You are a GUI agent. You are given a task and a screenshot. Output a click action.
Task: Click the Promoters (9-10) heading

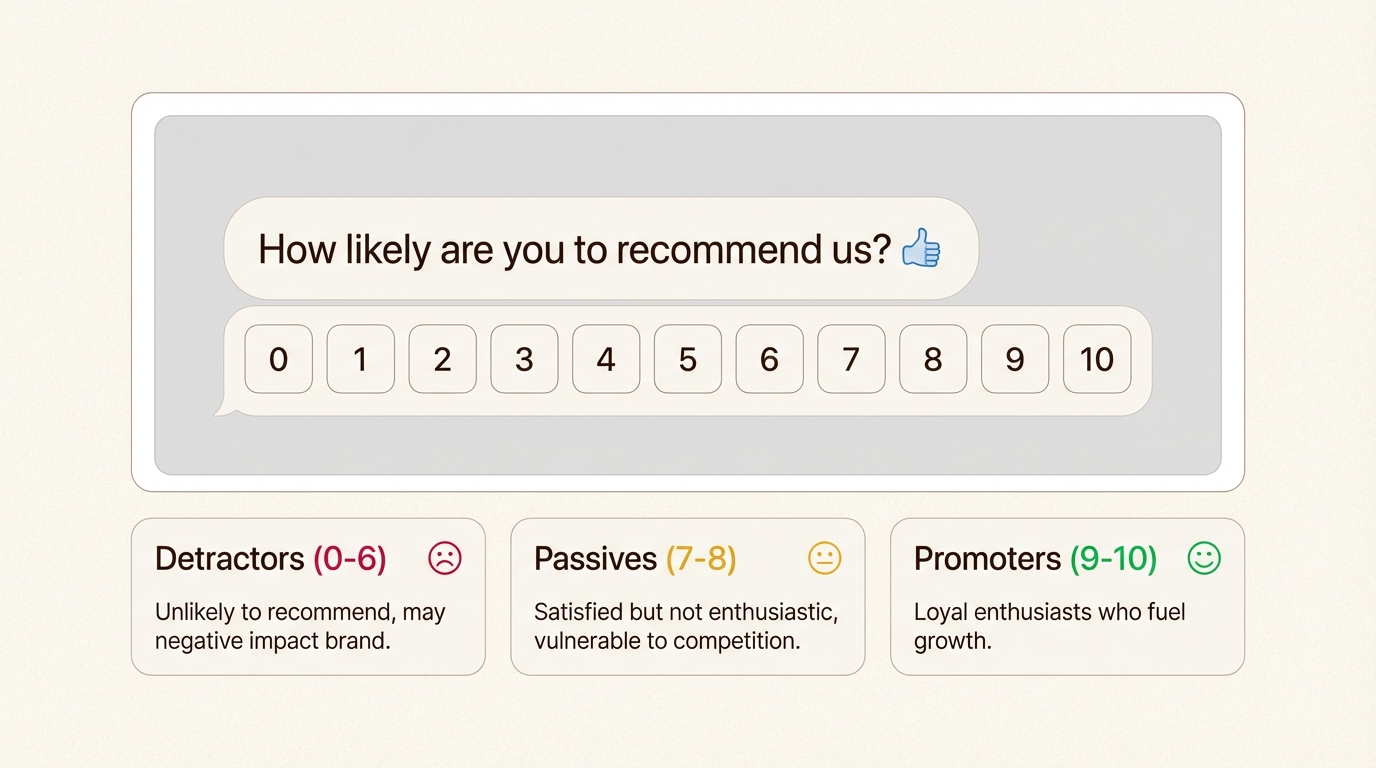click(x=1035, y=559)
